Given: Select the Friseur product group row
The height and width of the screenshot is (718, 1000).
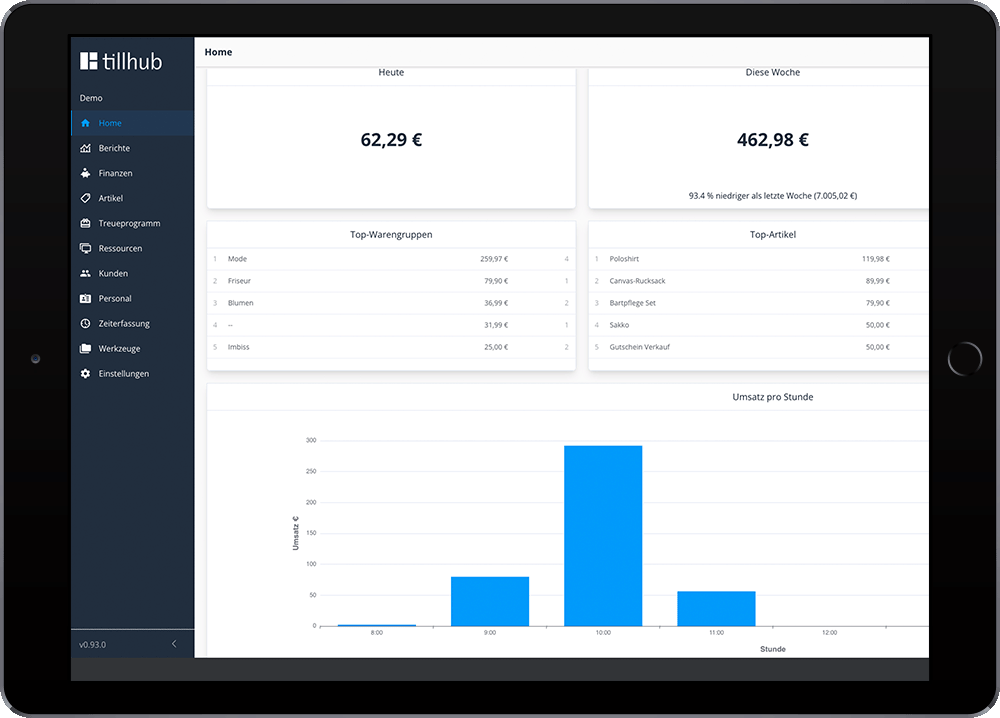Looking at the screenshot, I should click(391, 281).
